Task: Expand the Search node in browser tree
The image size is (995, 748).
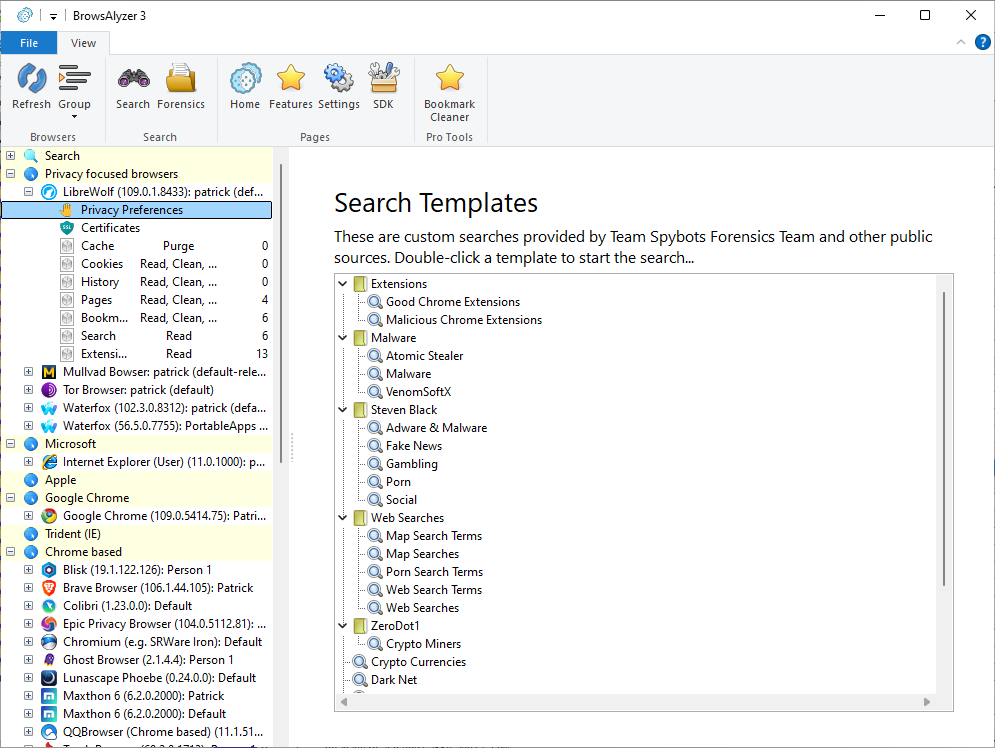Action: pos(11,155)
